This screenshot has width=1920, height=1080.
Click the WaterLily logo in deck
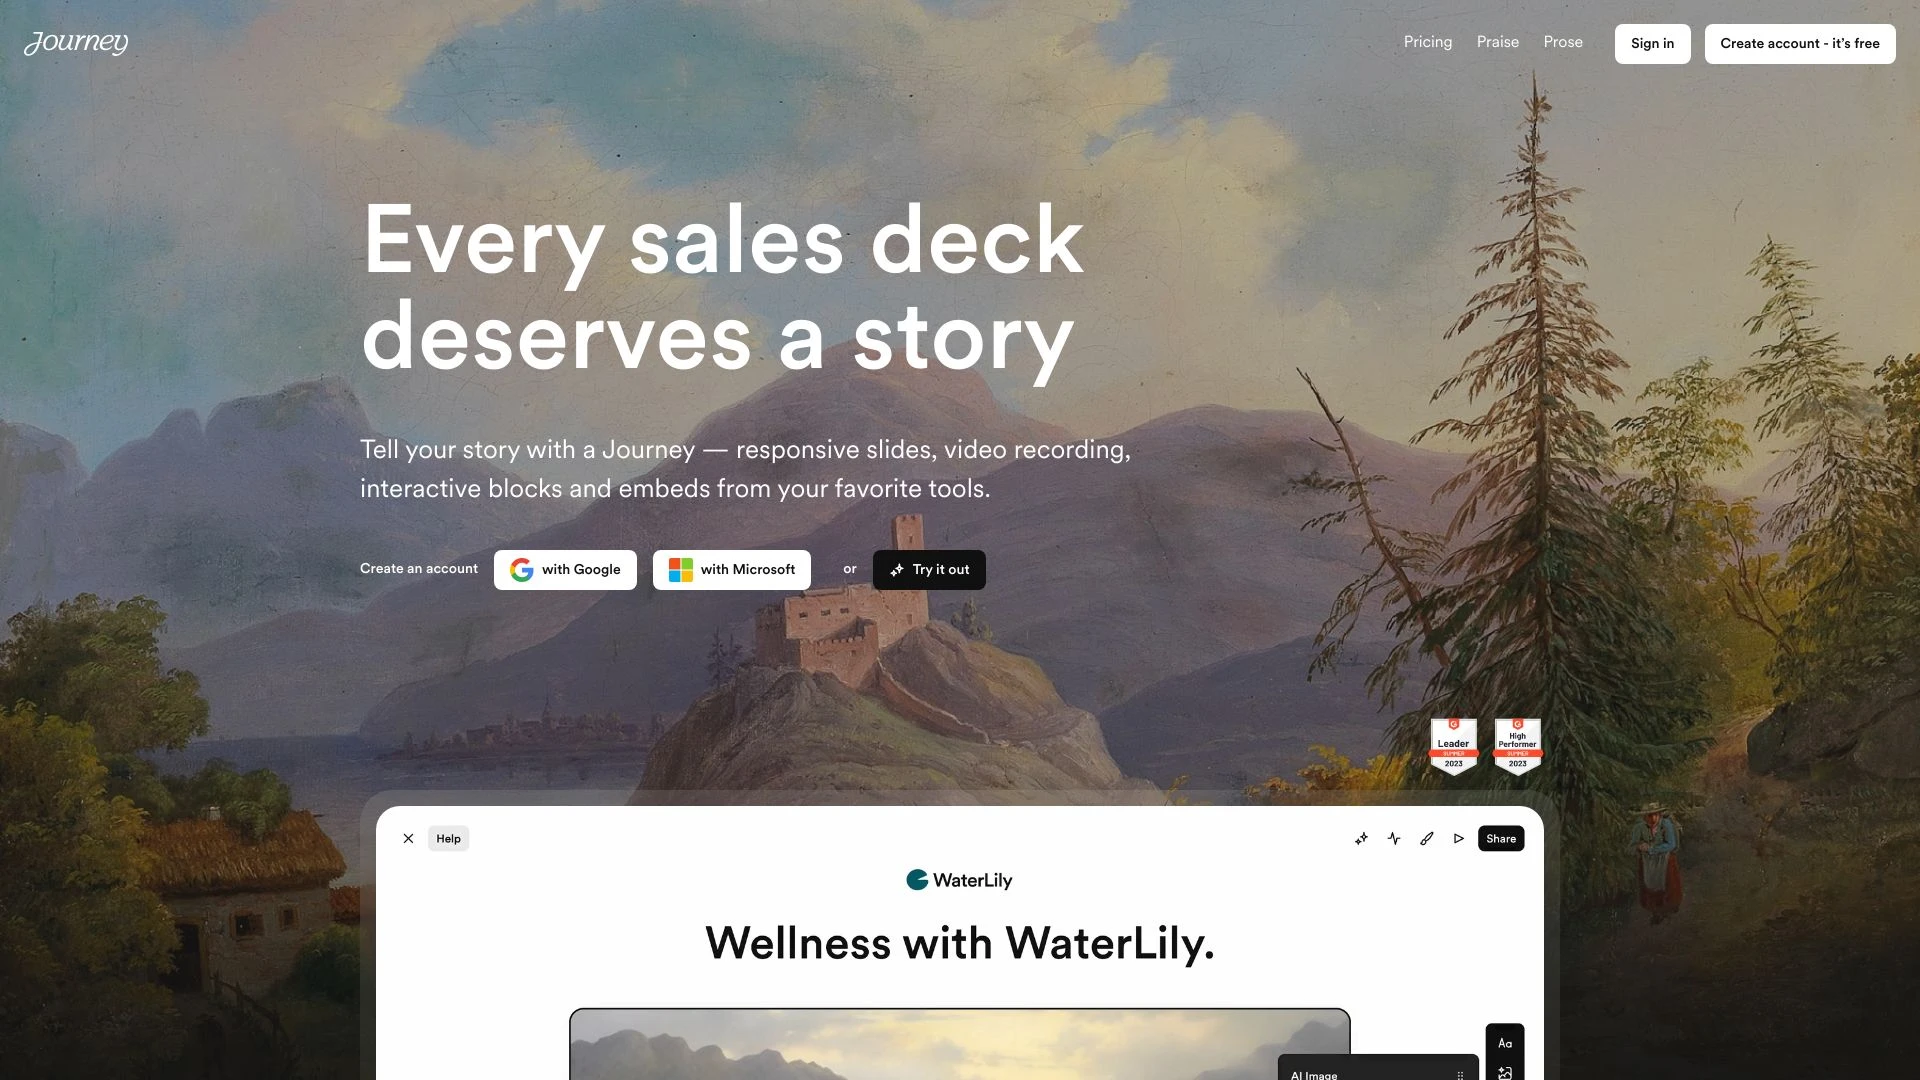click(x=959, y=880)
